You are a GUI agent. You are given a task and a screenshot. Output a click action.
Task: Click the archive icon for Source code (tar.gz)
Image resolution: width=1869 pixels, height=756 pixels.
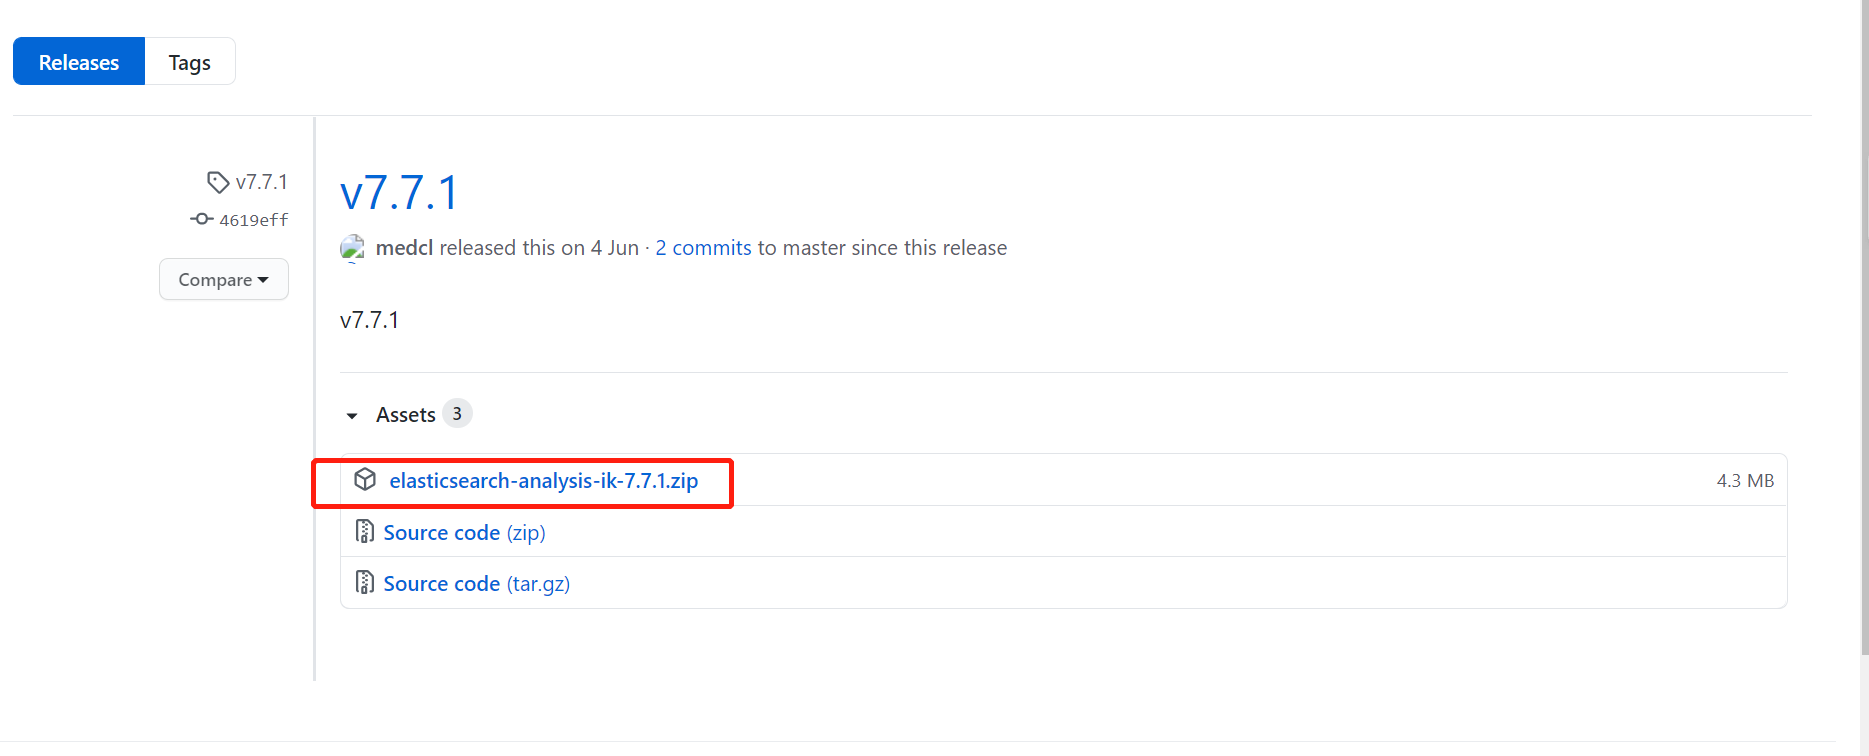(365, 583)
